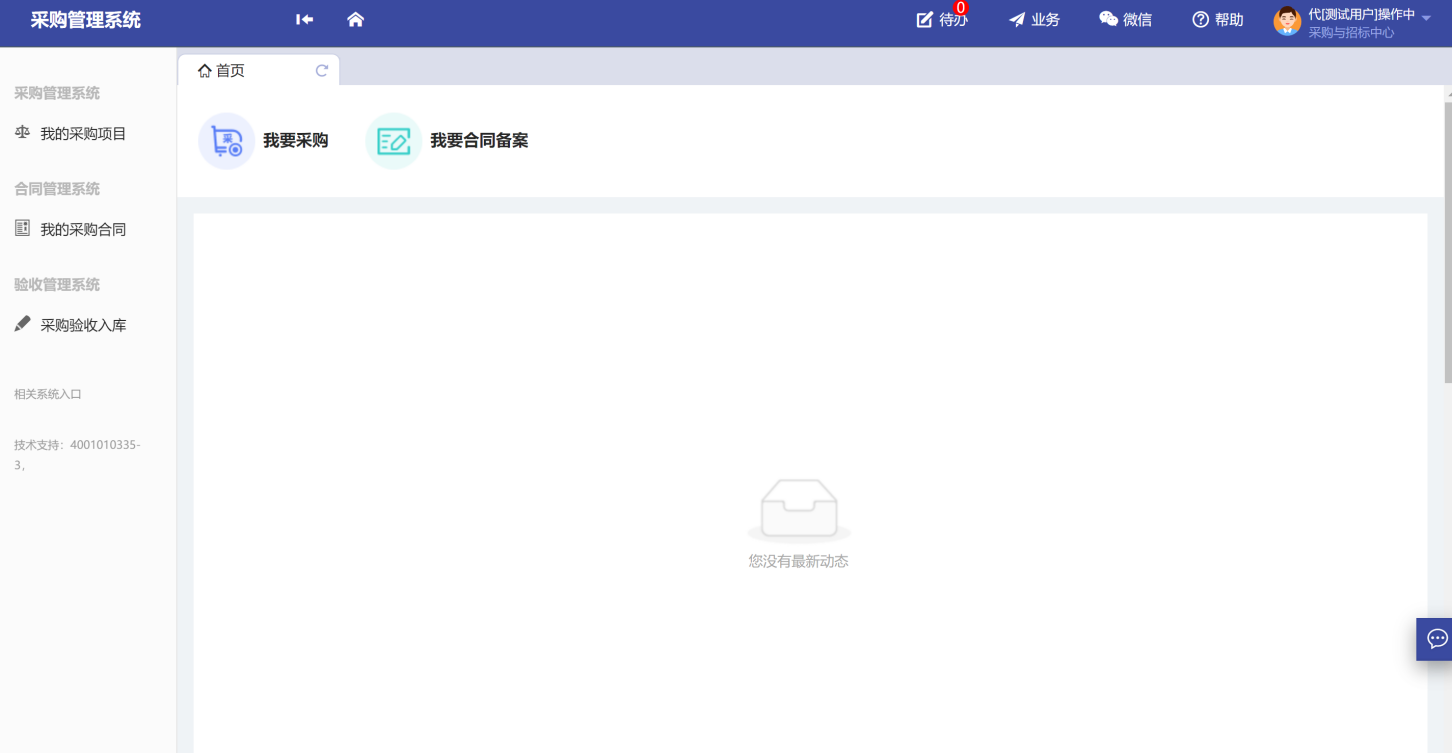Image resolution: width=1452 pixels, height=753 pixels.
Task: Click the 微信 WeChat icon
Action: tap(1108, 20)
